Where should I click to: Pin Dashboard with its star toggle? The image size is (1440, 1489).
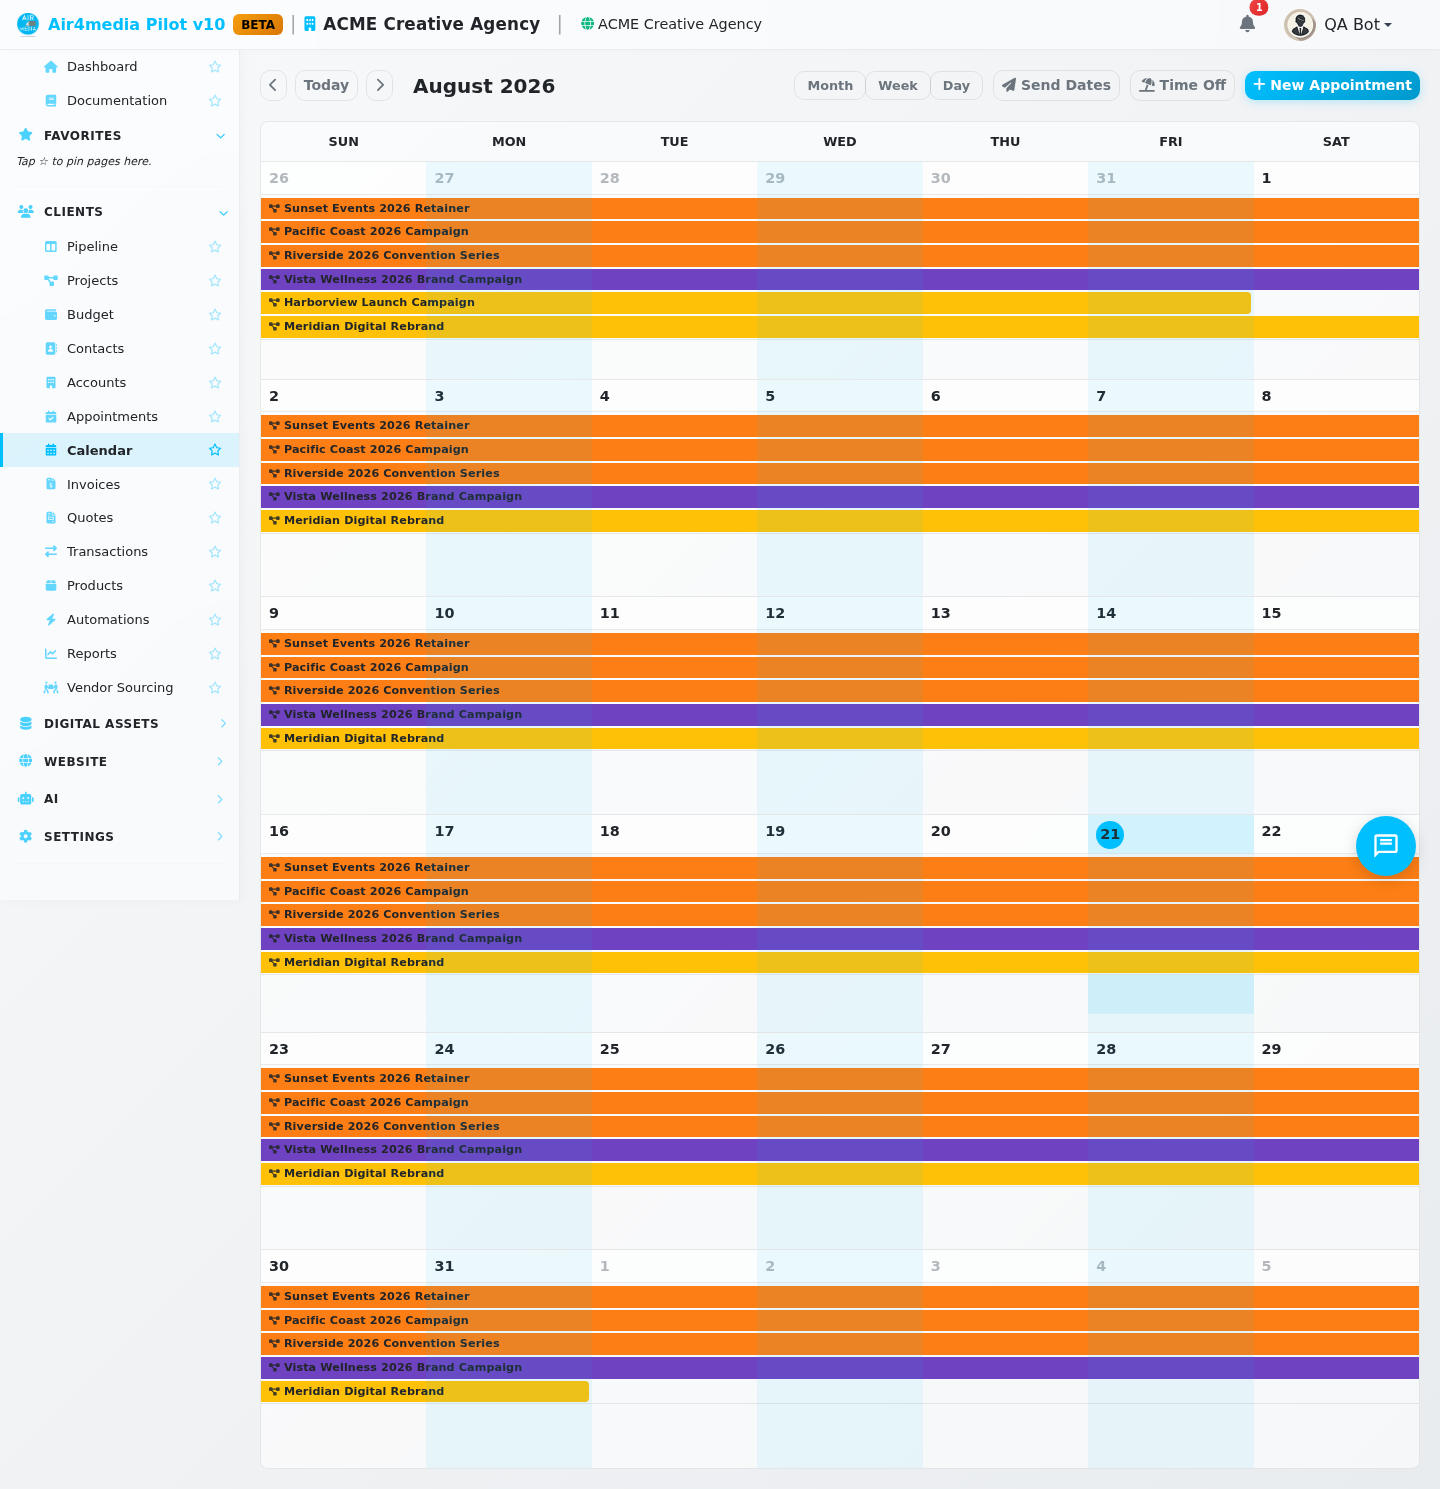215,67
